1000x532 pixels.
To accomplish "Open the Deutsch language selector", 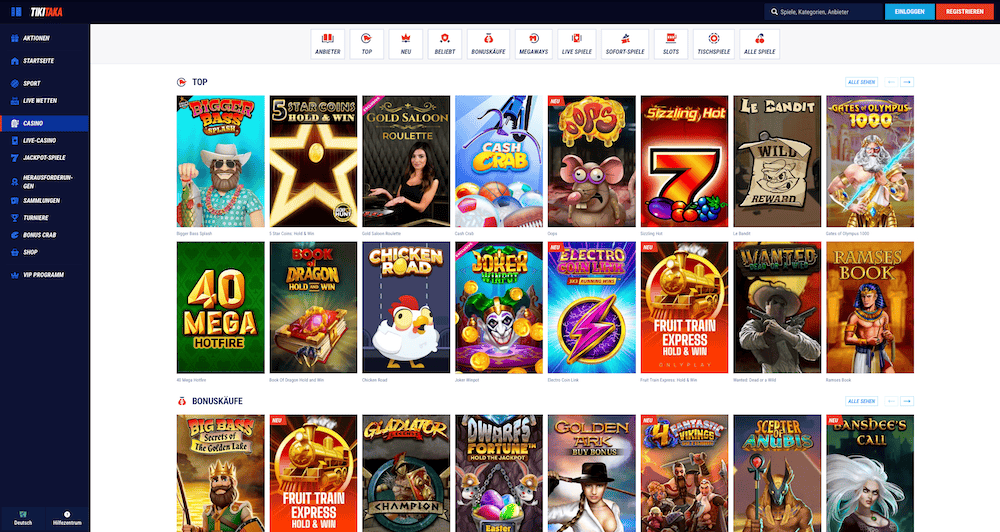I will pos(23,518).
